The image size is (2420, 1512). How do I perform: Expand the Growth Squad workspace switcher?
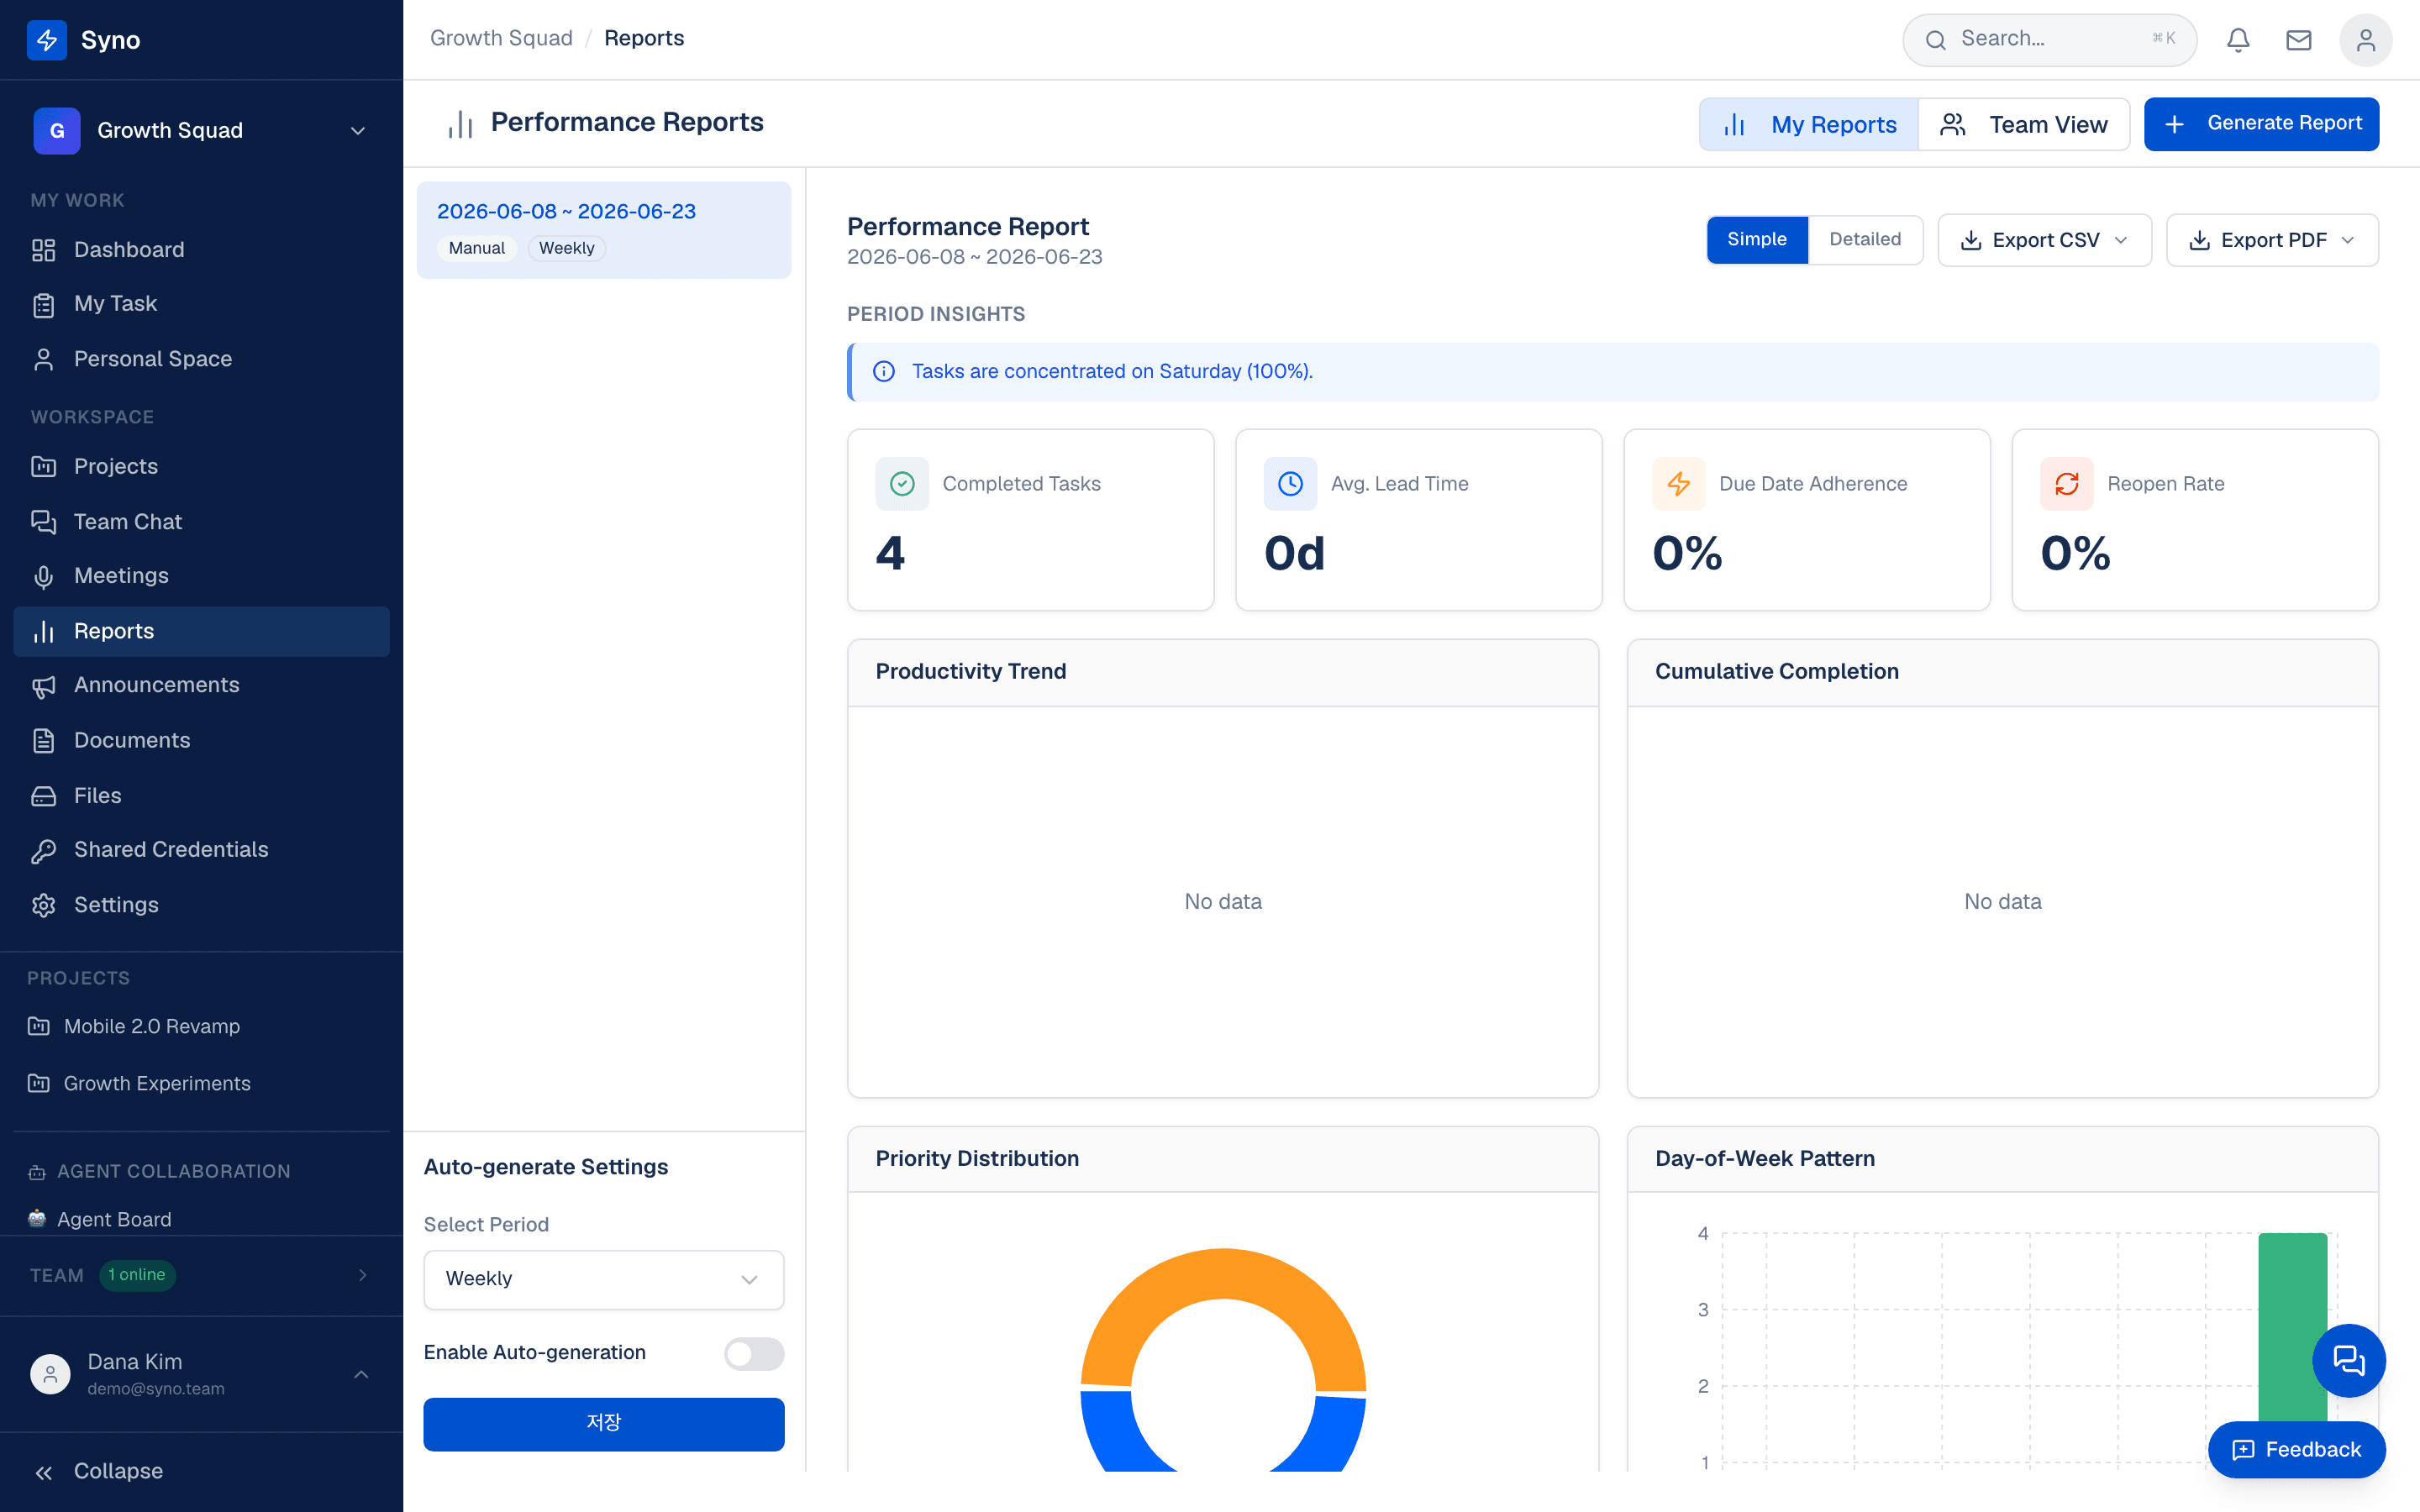(201, 130)
